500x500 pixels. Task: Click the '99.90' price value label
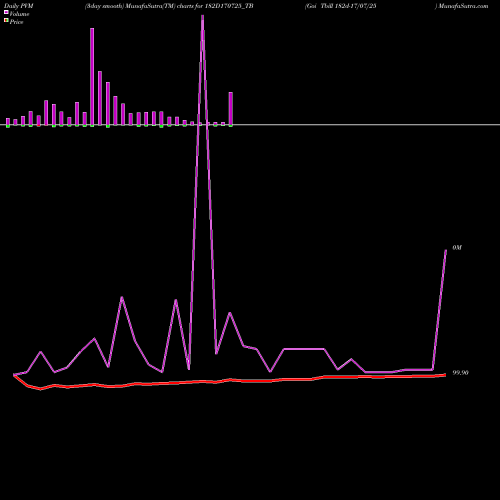[460, 373]
